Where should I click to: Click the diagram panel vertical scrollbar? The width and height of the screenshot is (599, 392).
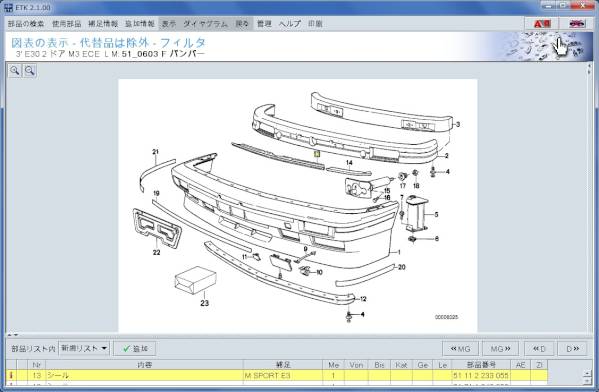pos(590,198)
